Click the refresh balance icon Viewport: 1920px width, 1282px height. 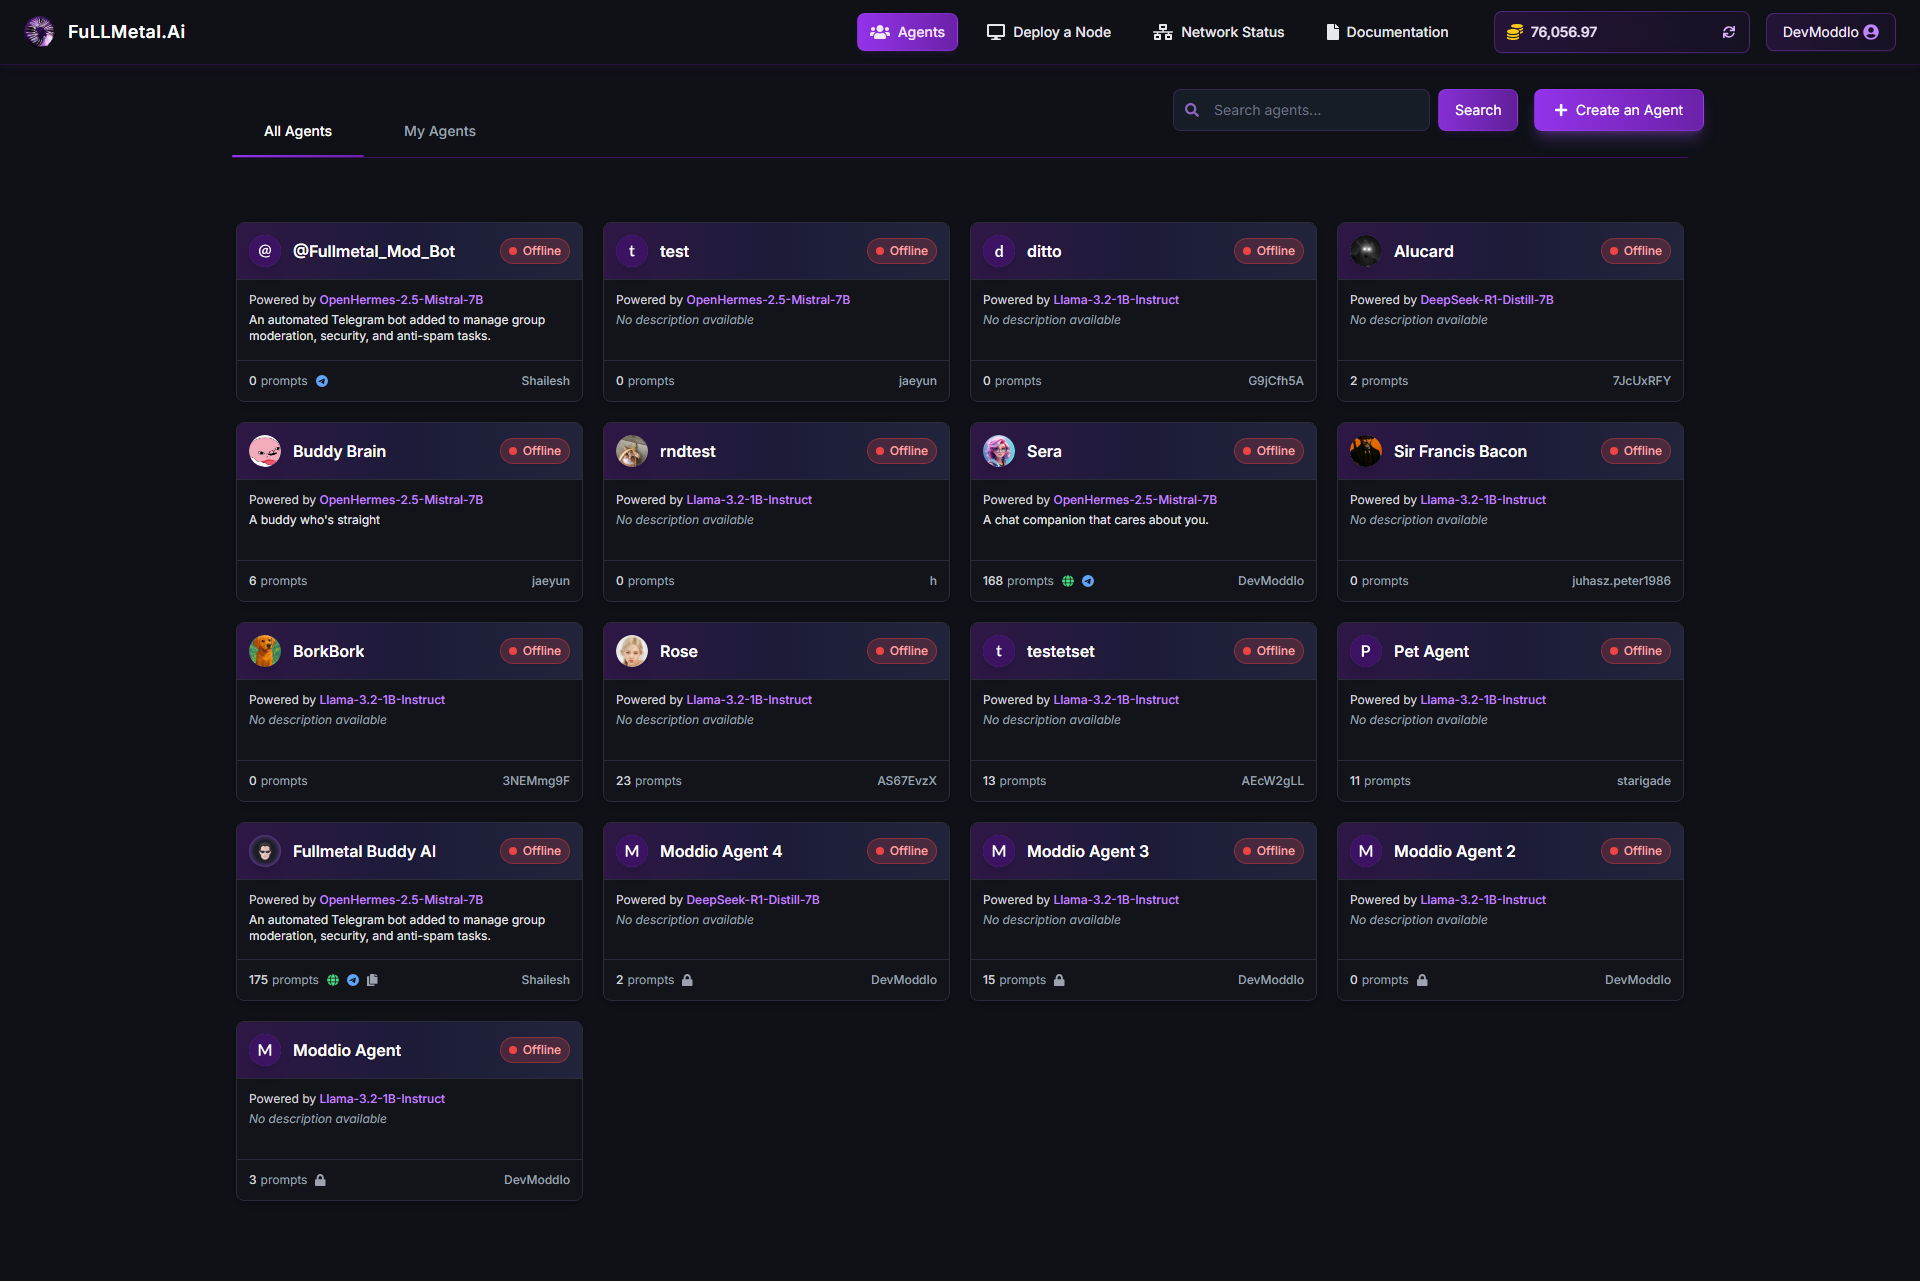[x=1728, y=32]
